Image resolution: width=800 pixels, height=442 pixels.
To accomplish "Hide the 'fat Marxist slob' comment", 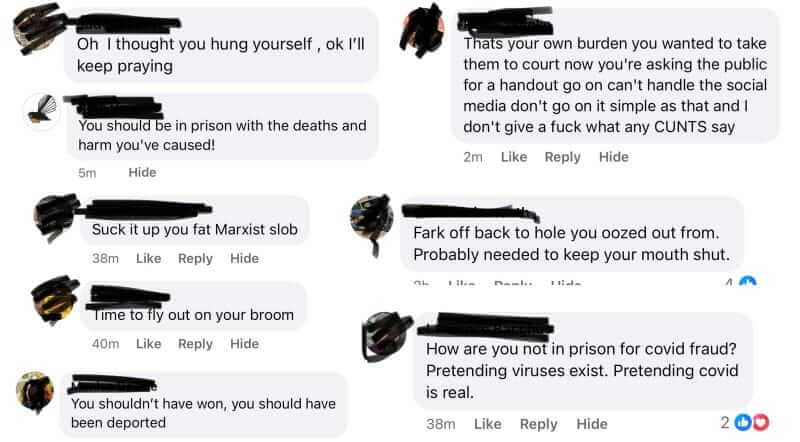I will point(244,258).
